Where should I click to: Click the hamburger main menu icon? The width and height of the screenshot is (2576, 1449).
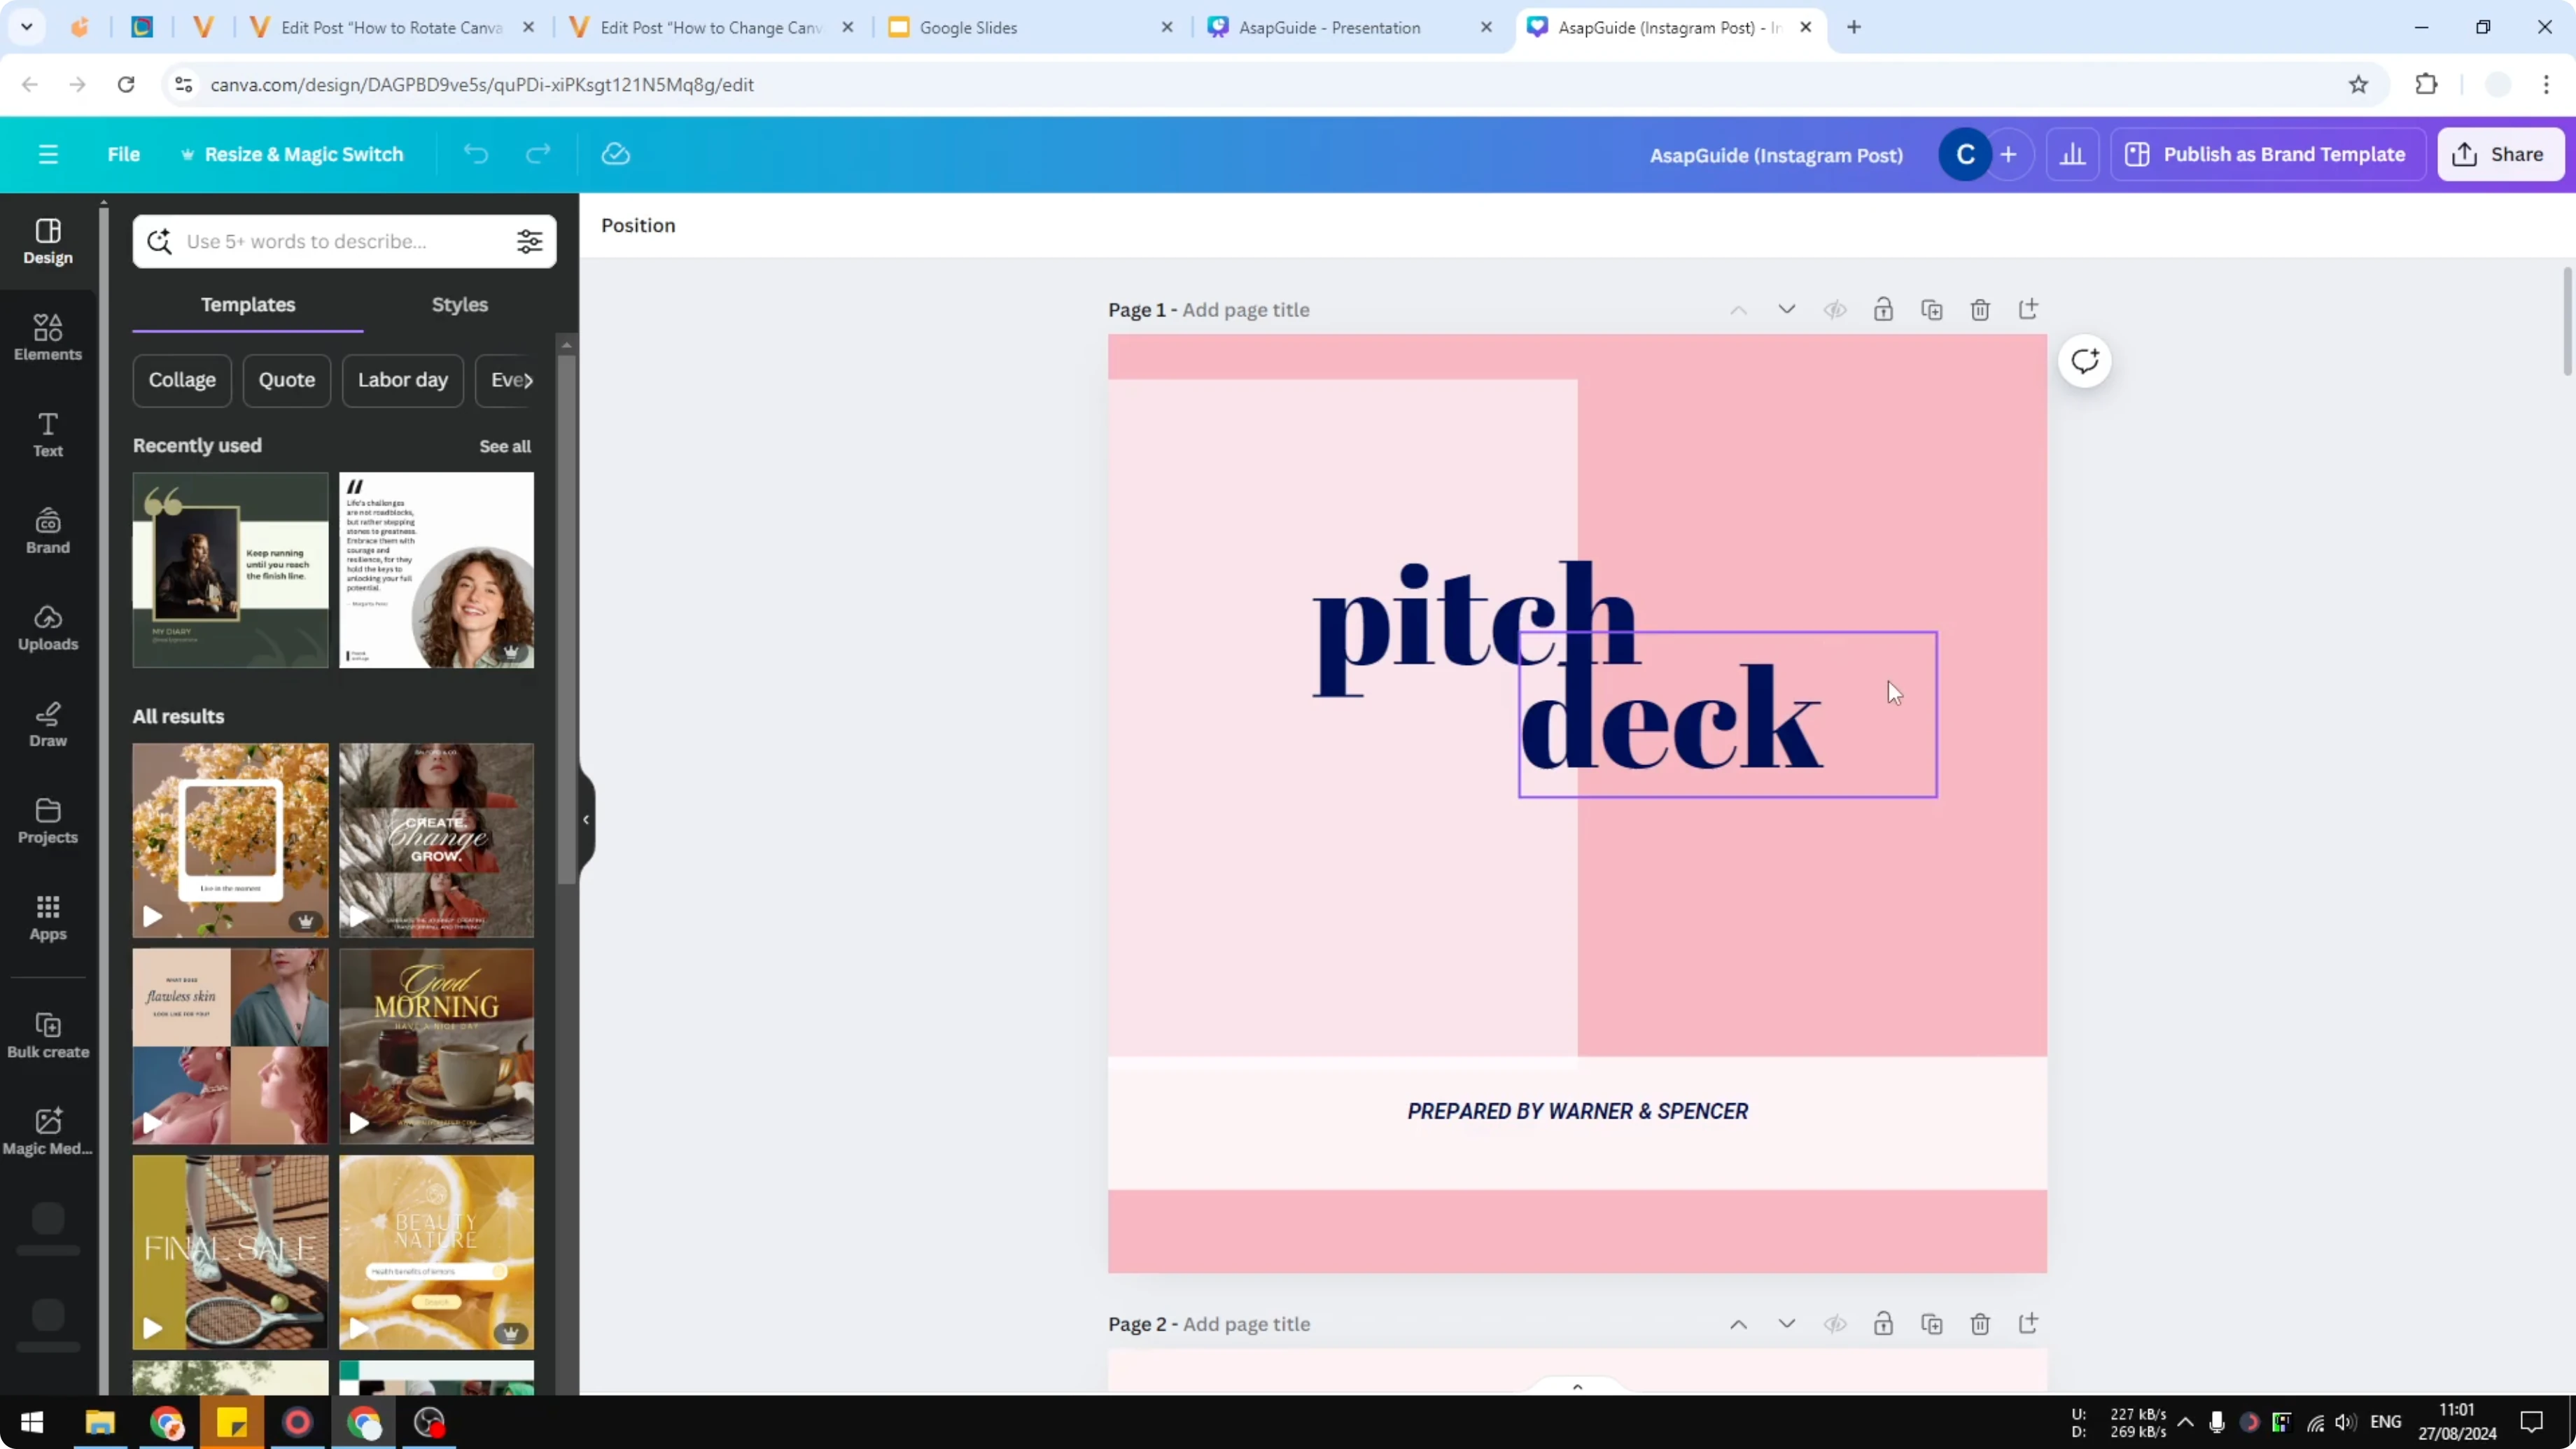48,154
